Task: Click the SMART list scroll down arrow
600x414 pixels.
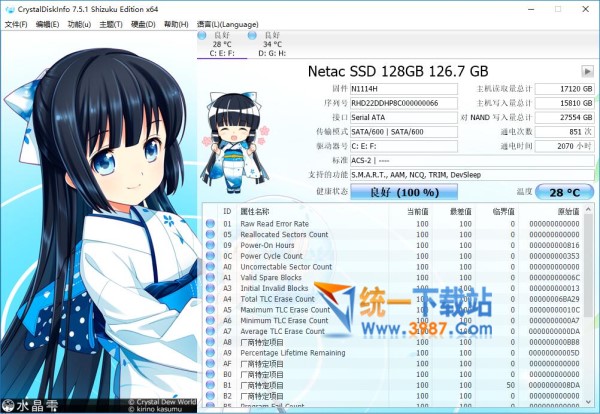Action: point(589,402)
